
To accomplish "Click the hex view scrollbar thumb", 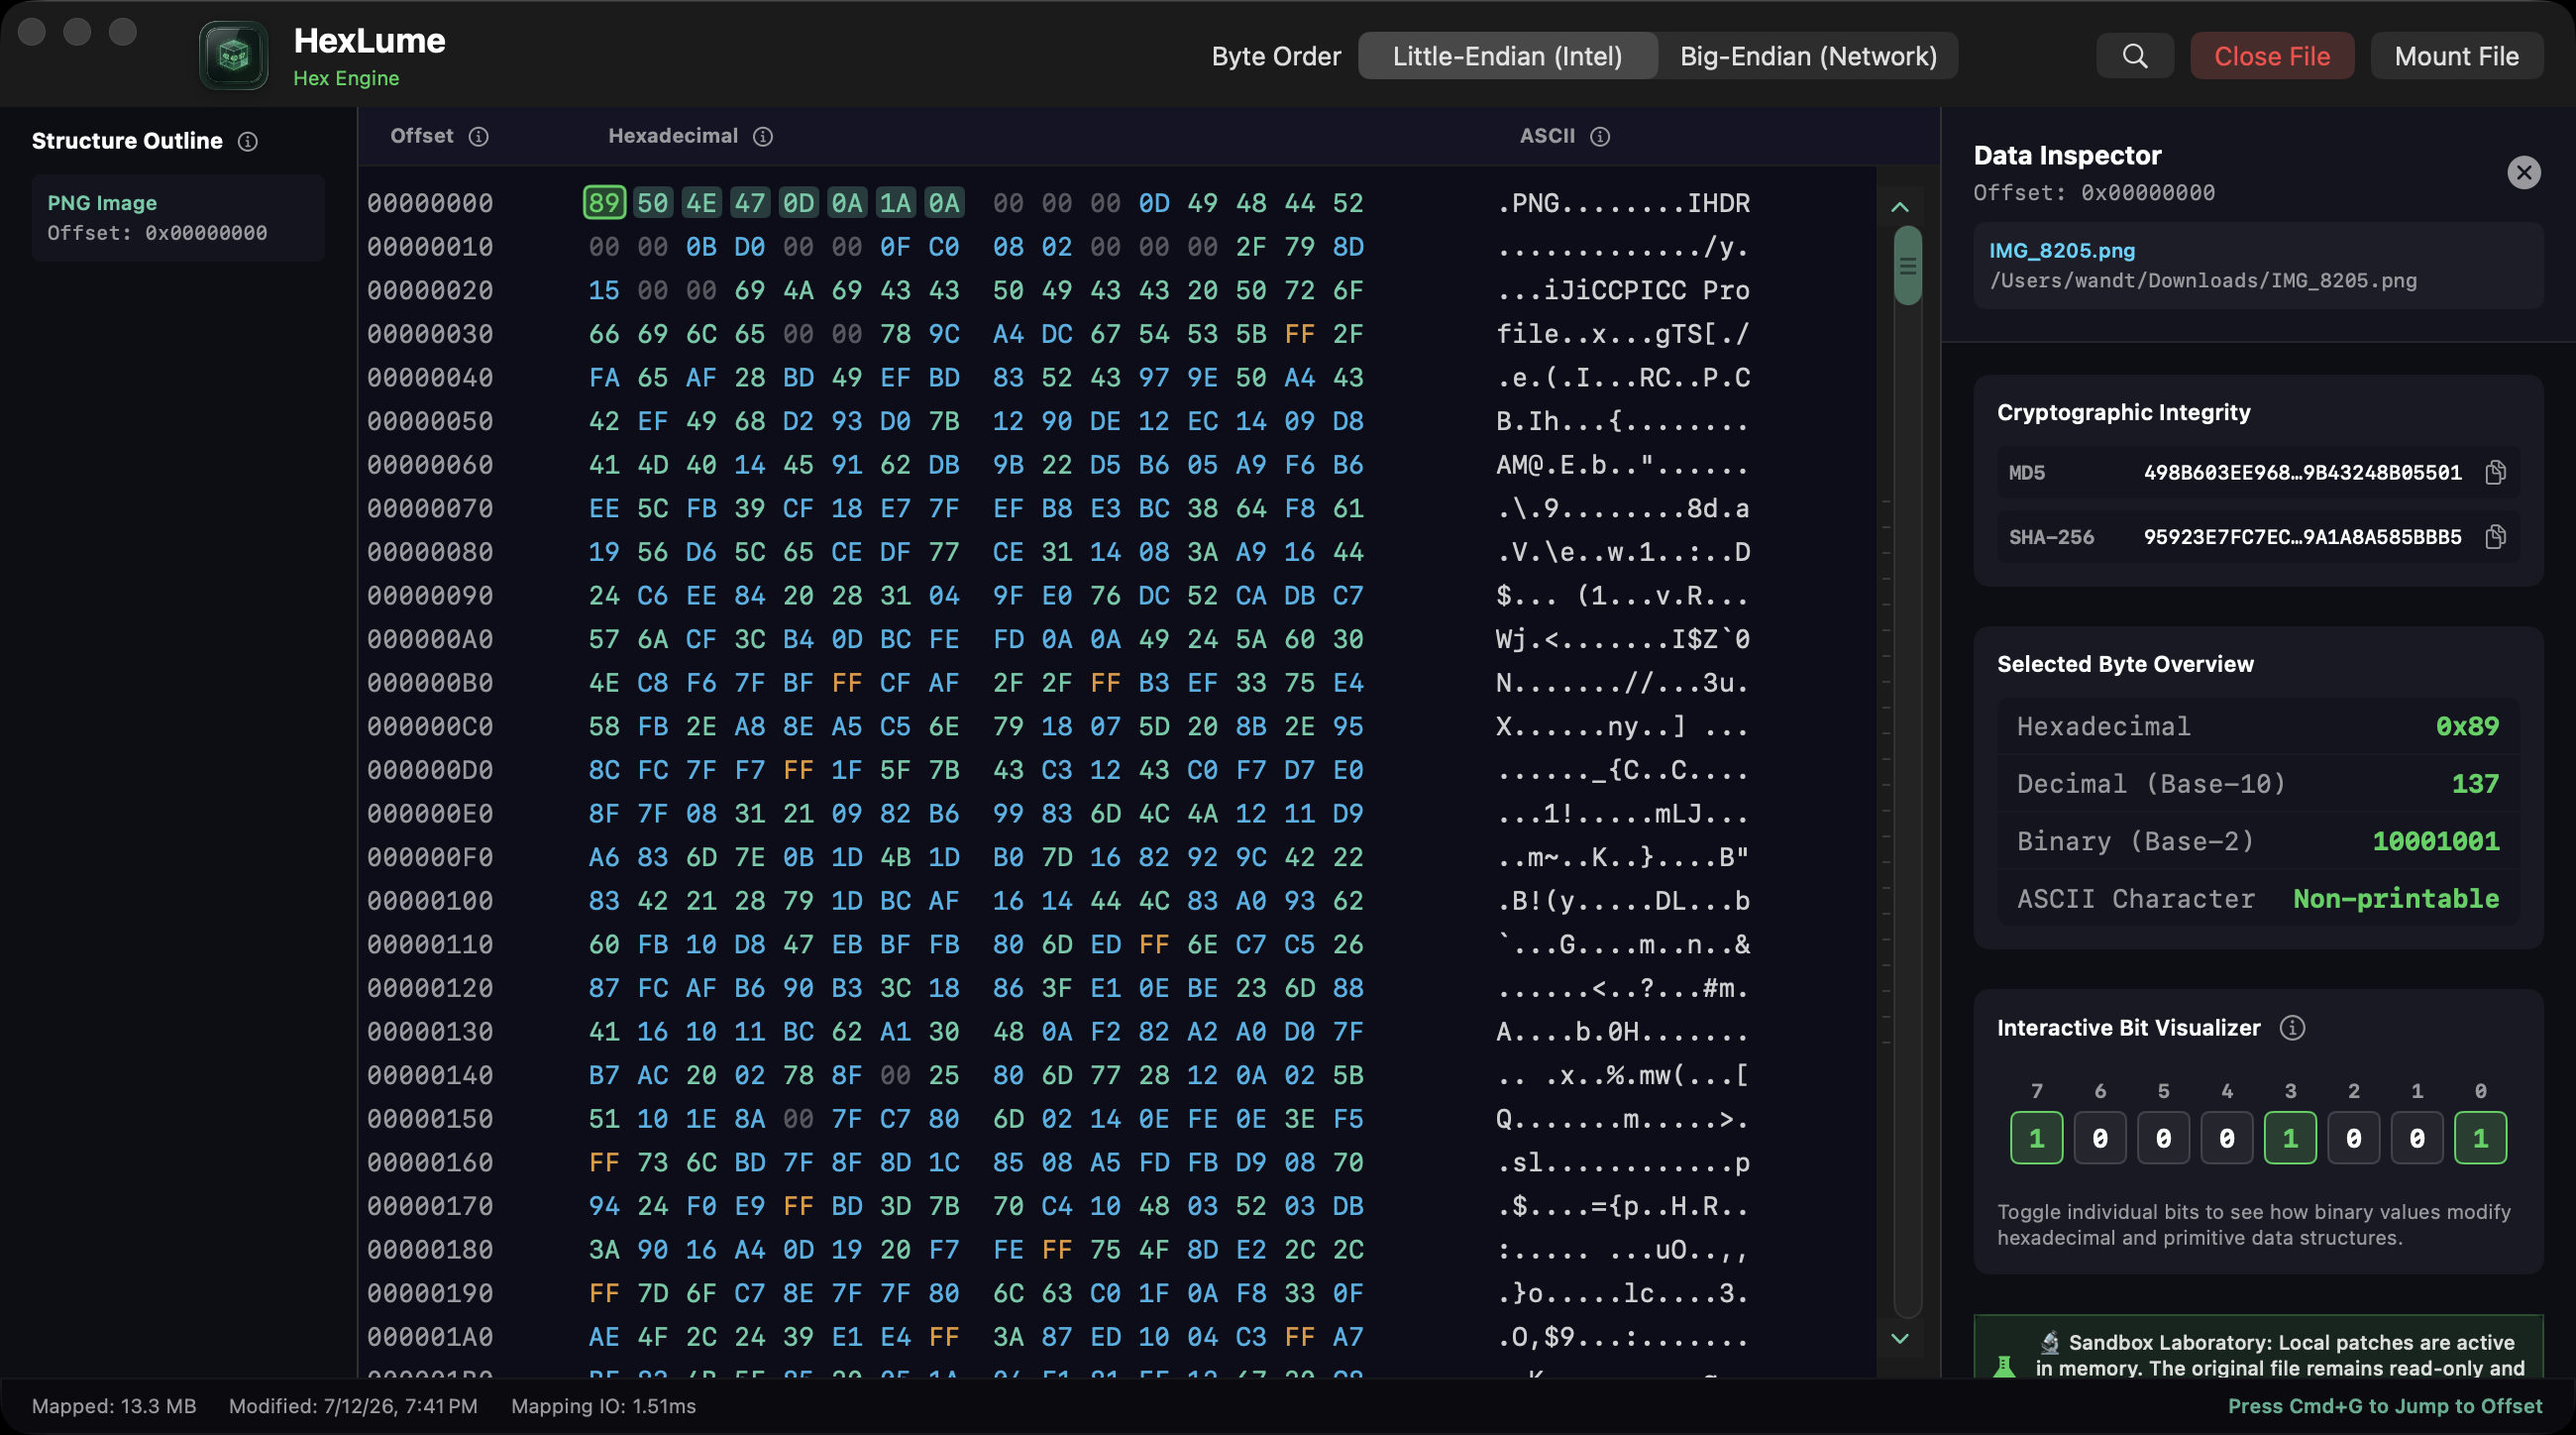I will (x=1907, y=266).
